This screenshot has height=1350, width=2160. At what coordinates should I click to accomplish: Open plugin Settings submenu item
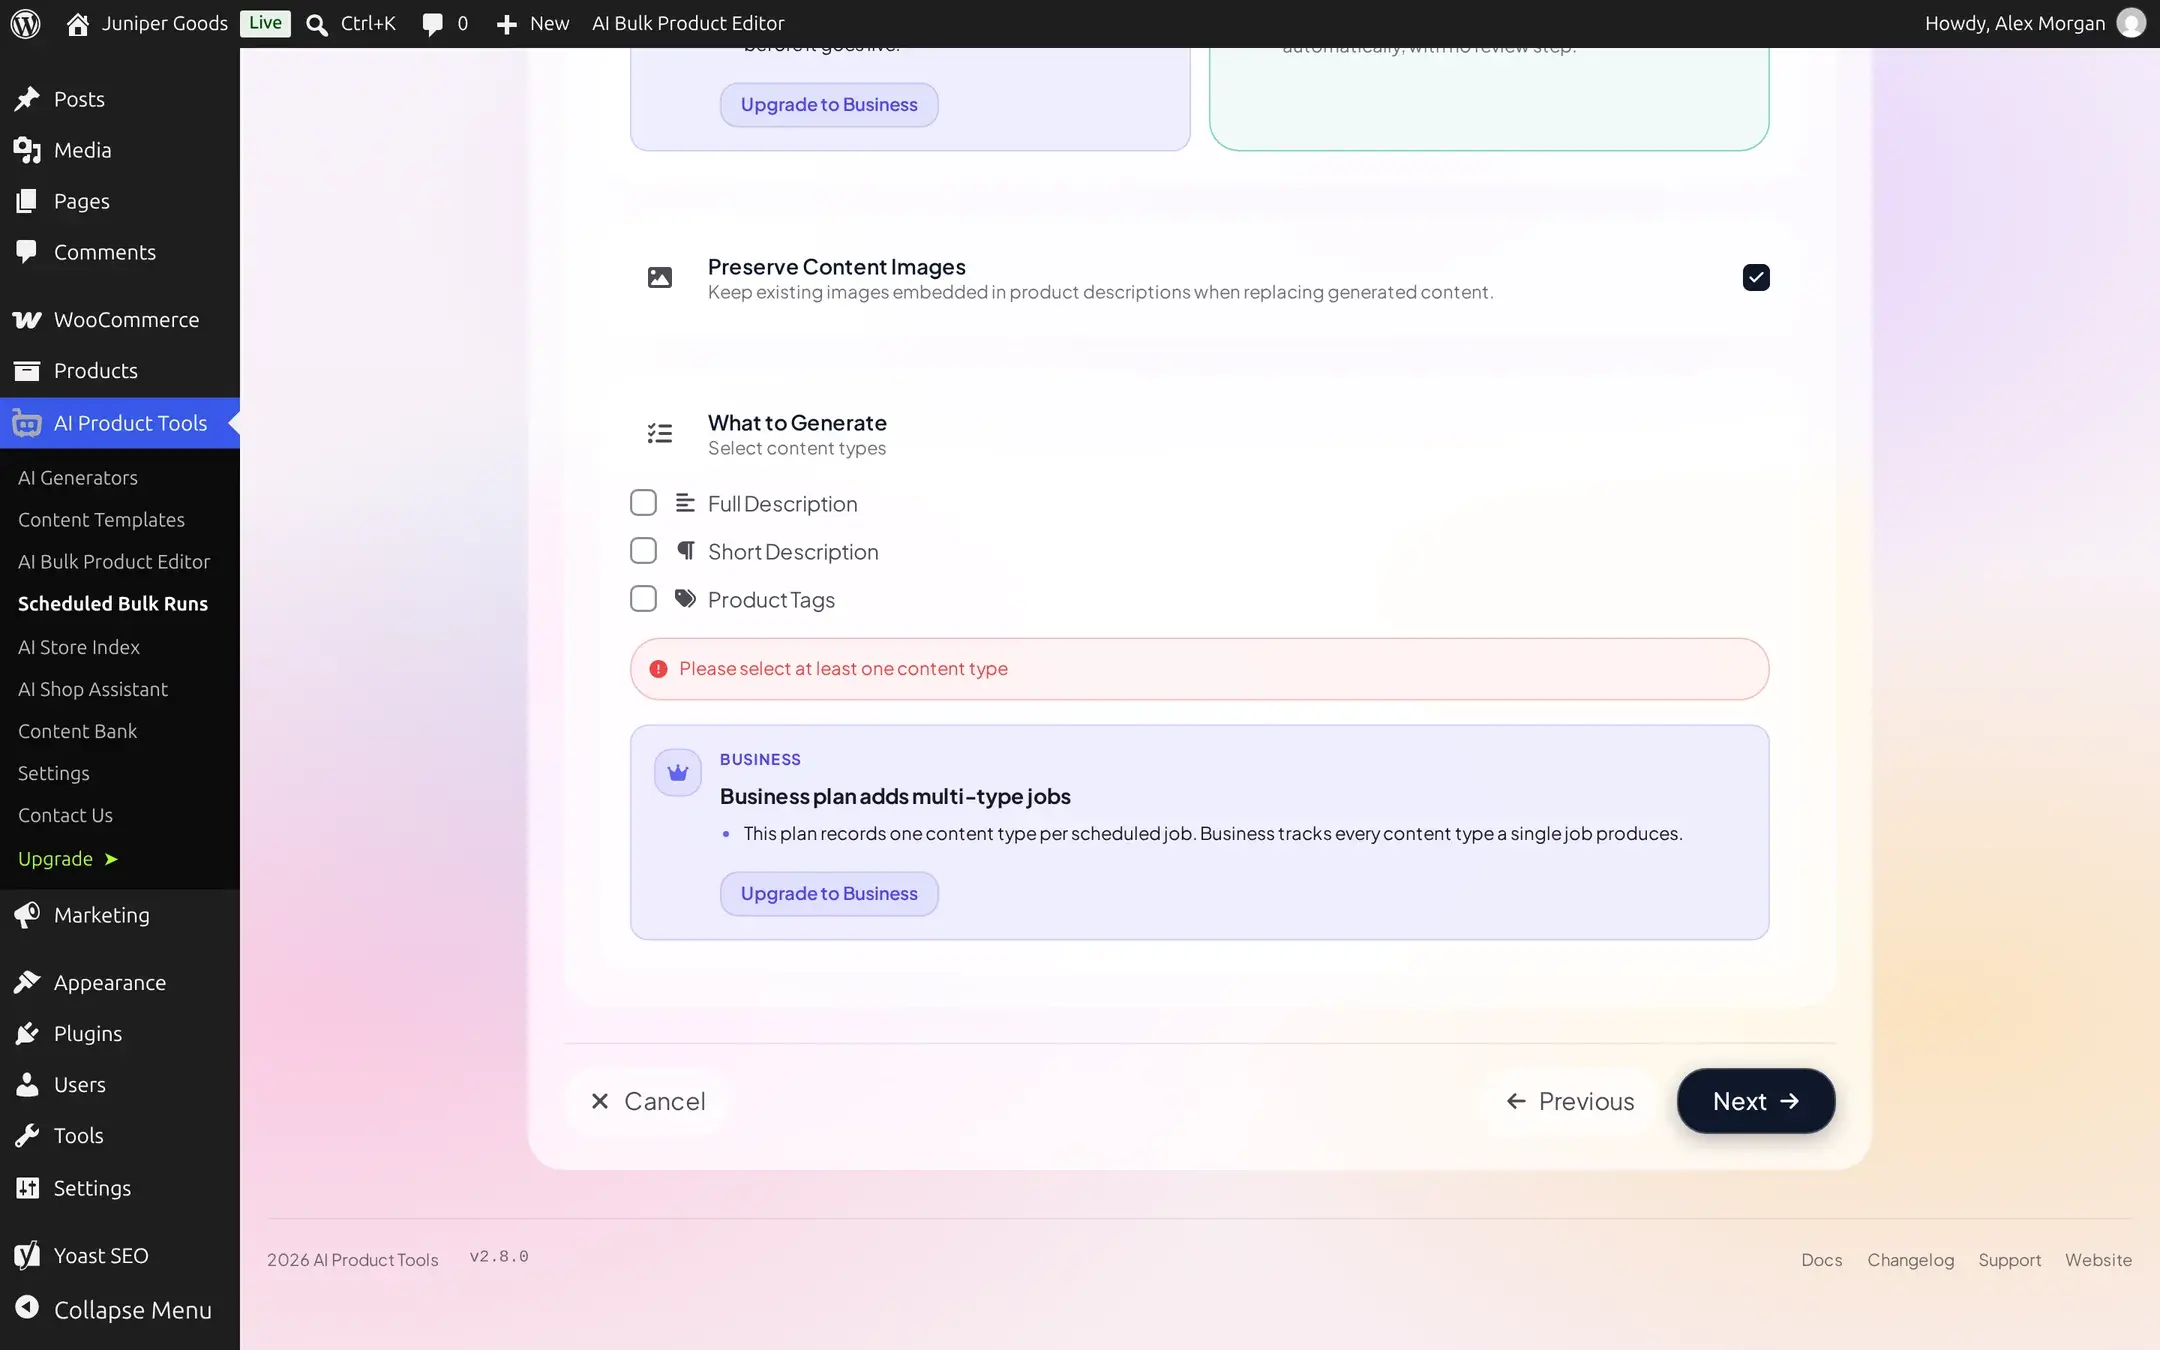[x=54, y=773]
